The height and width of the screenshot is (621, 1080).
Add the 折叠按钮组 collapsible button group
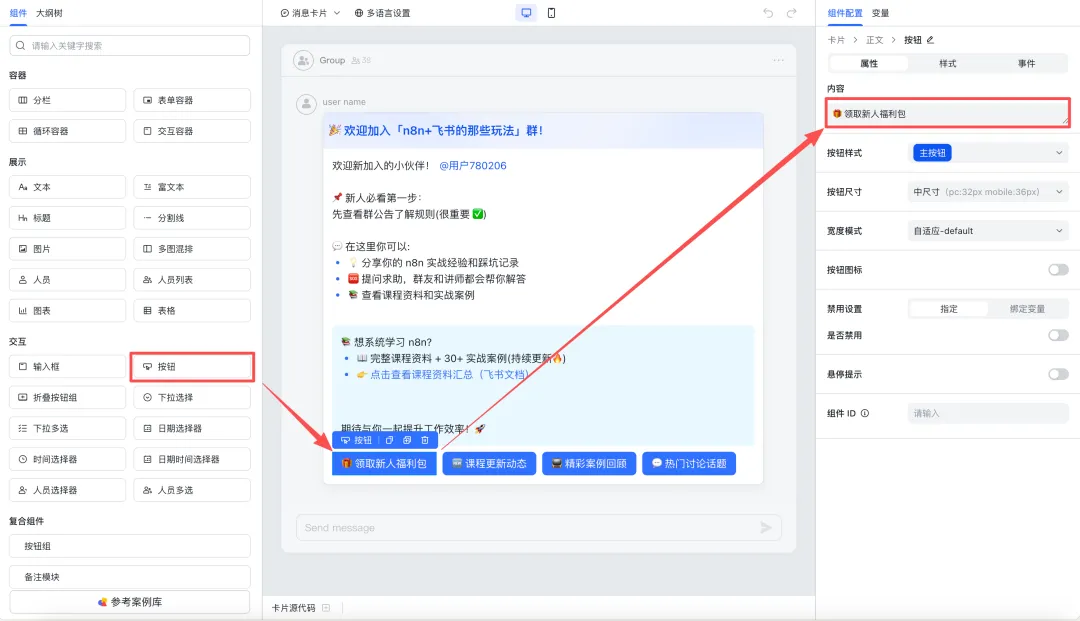tap(68, 397)
